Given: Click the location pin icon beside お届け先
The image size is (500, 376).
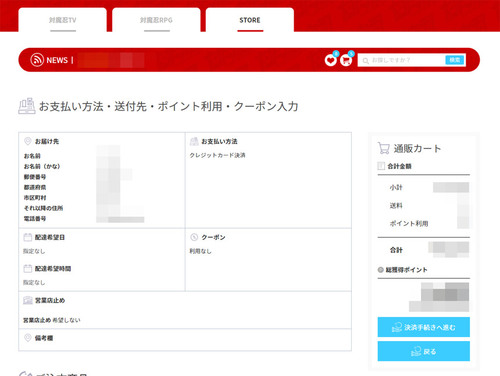Looking at the screenshot, I should pos(28,141).
